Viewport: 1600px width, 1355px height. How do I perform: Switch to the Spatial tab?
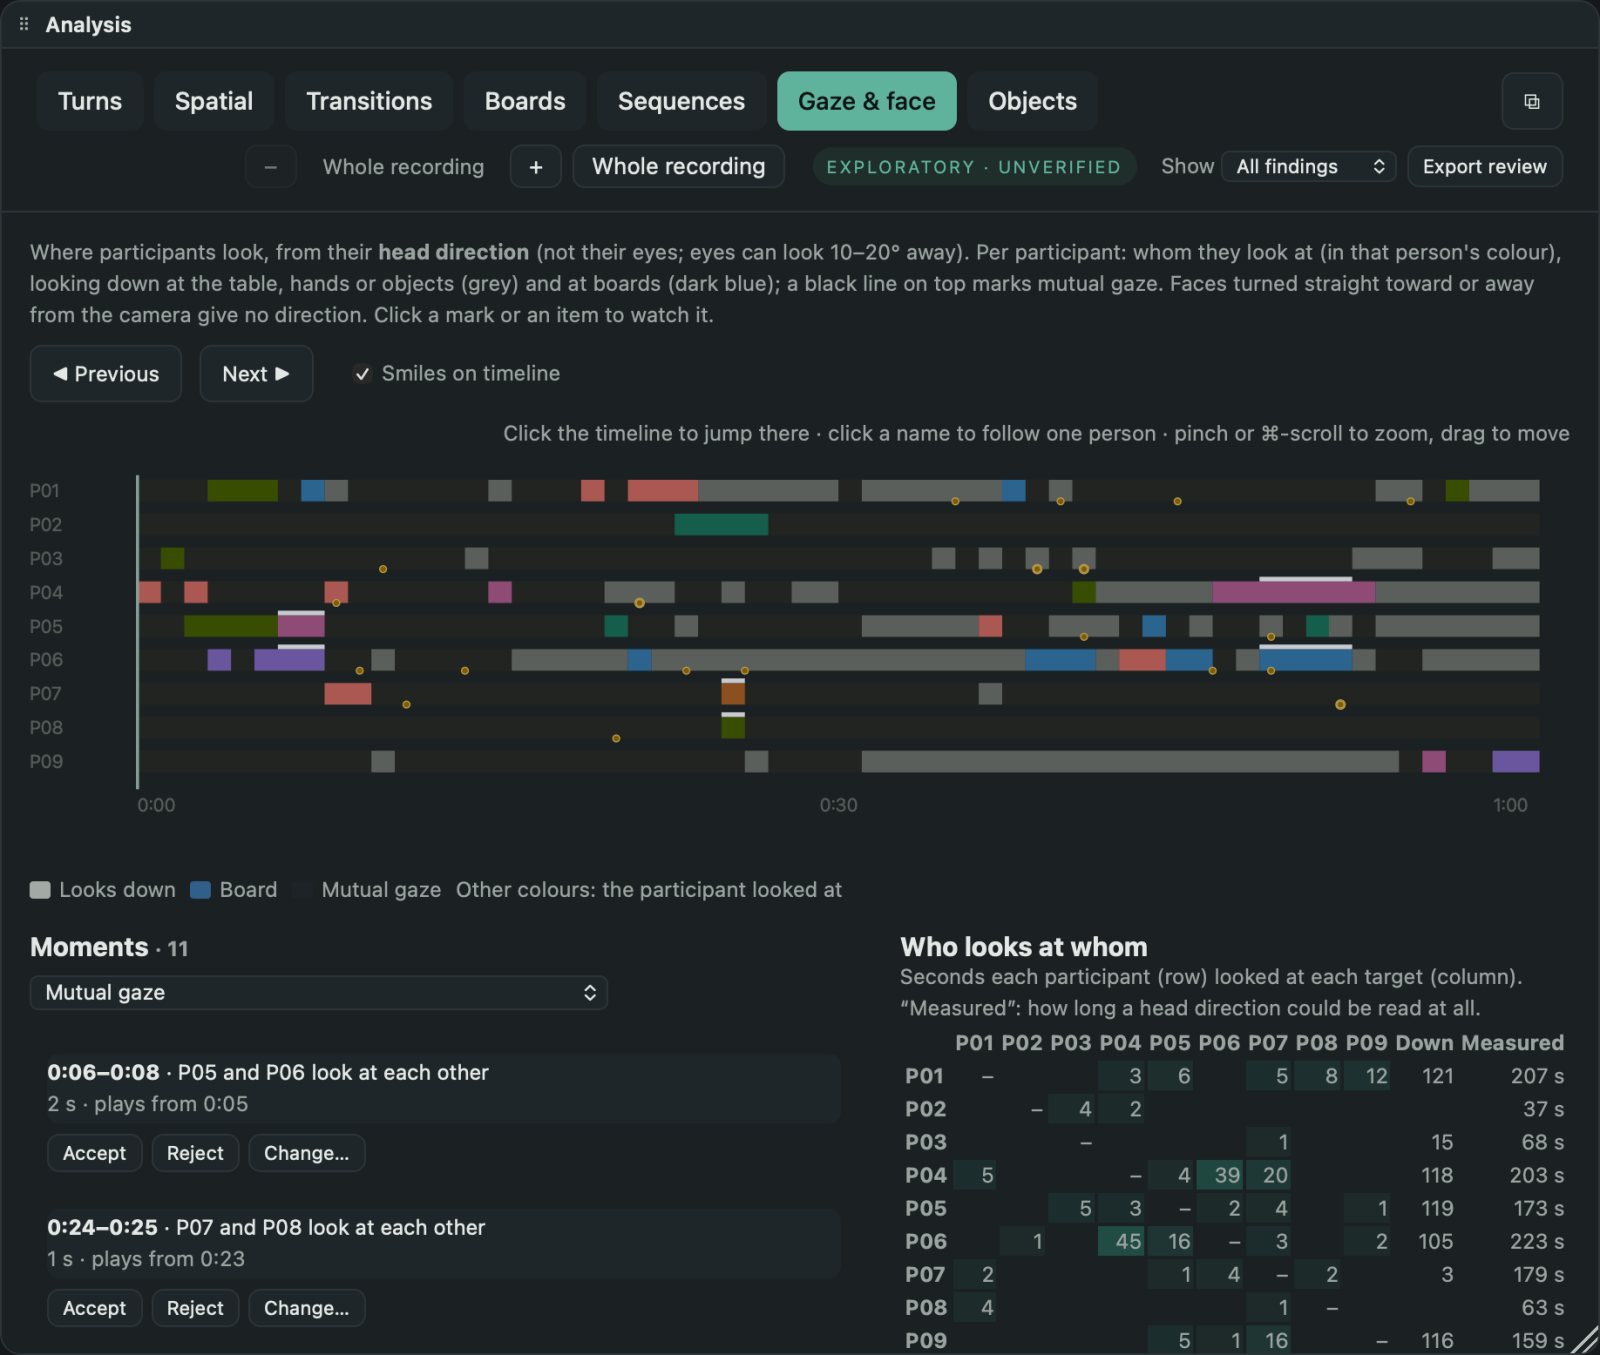point(214,101)
